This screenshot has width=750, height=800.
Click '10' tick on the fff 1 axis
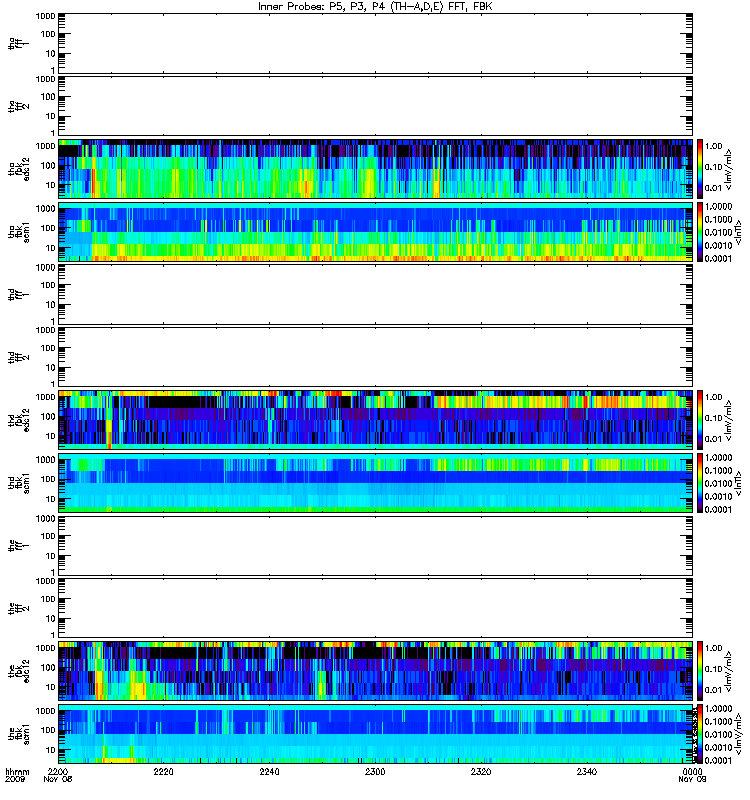50,556
